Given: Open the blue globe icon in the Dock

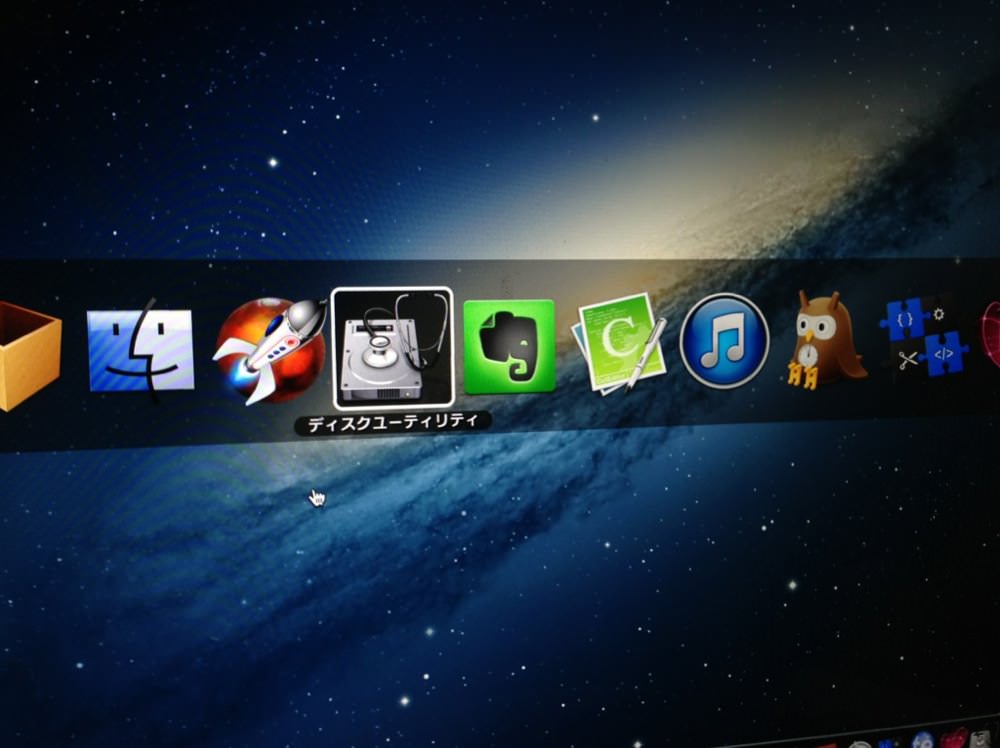Looking at the screenshot, I should [923, 742].
